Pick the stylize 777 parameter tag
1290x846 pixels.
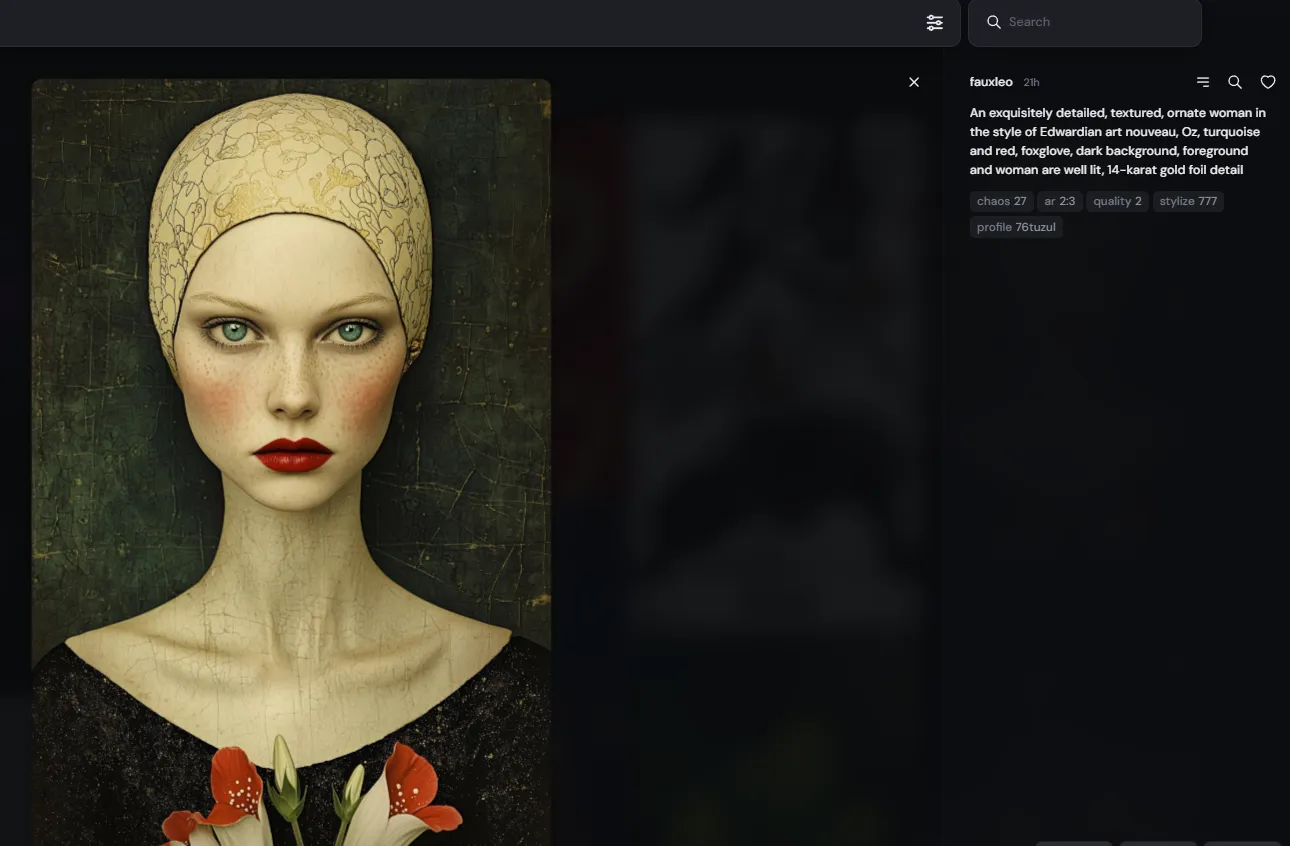coord(1187,201)
